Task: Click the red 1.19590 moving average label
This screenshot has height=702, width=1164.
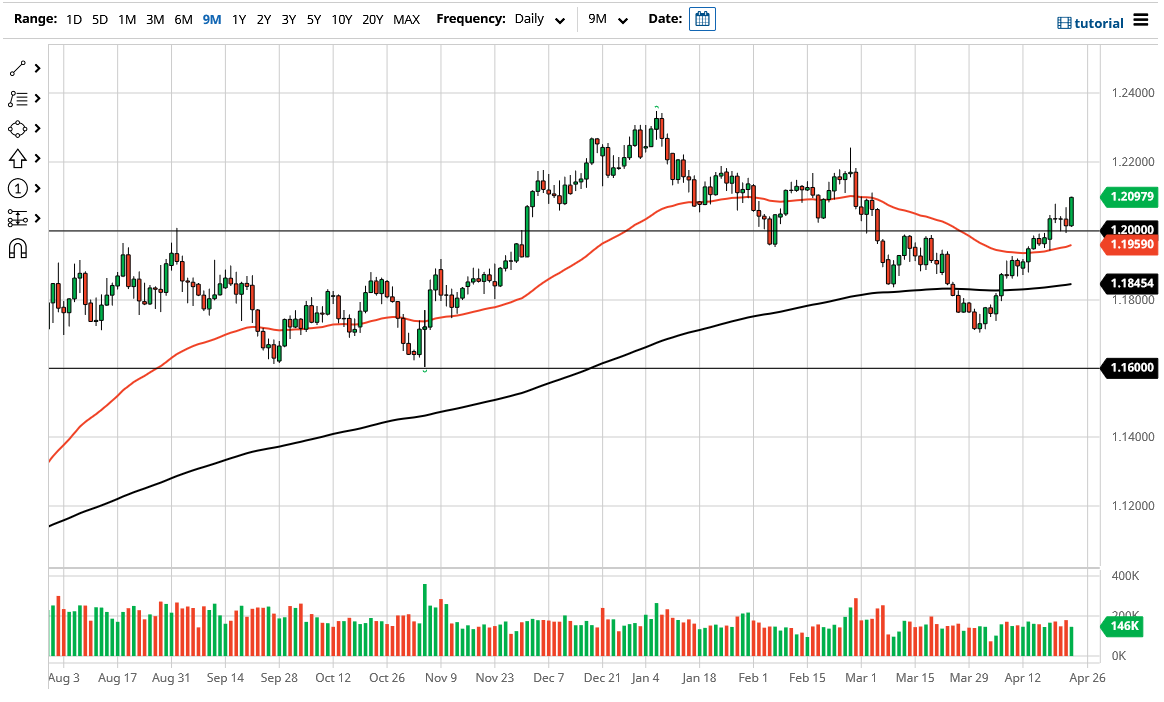Action: [x=1130, y=244]
